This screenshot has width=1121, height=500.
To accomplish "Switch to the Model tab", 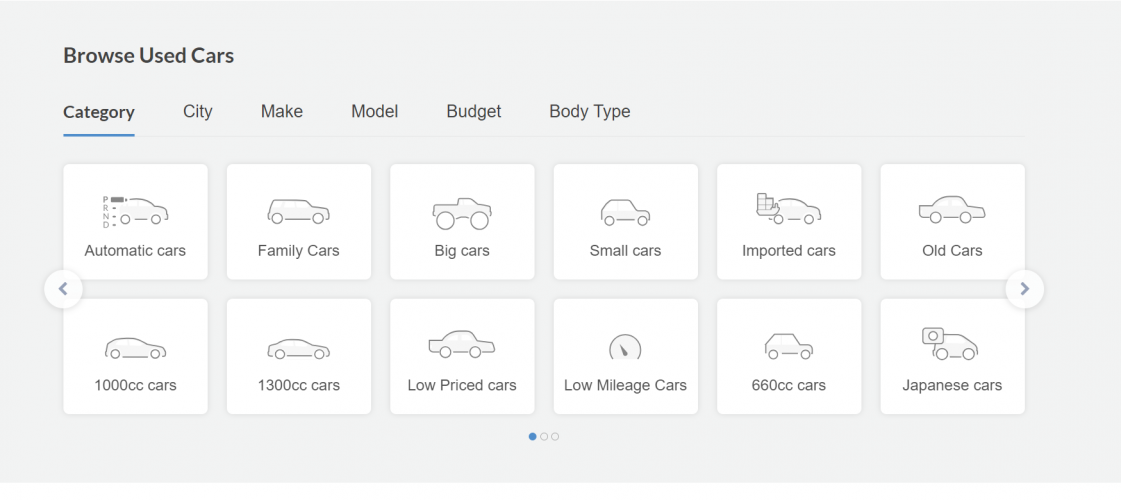I will click(x=375, y=112).
